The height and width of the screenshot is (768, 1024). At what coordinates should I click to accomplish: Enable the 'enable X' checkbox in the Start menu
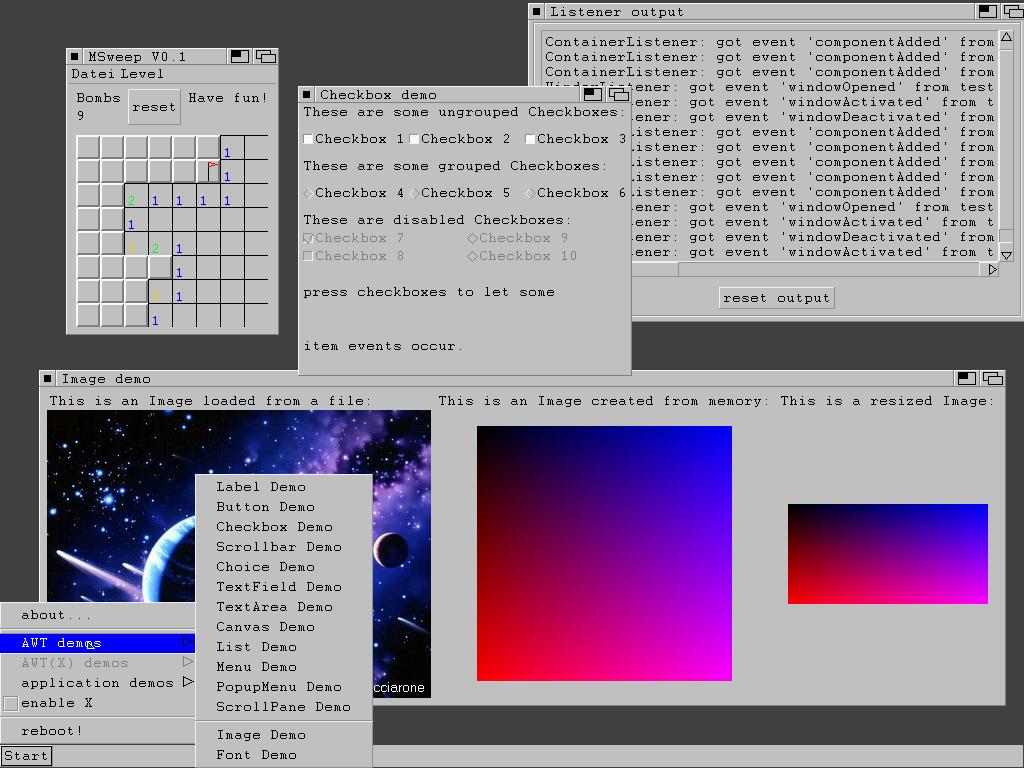[x=11, y=703]
